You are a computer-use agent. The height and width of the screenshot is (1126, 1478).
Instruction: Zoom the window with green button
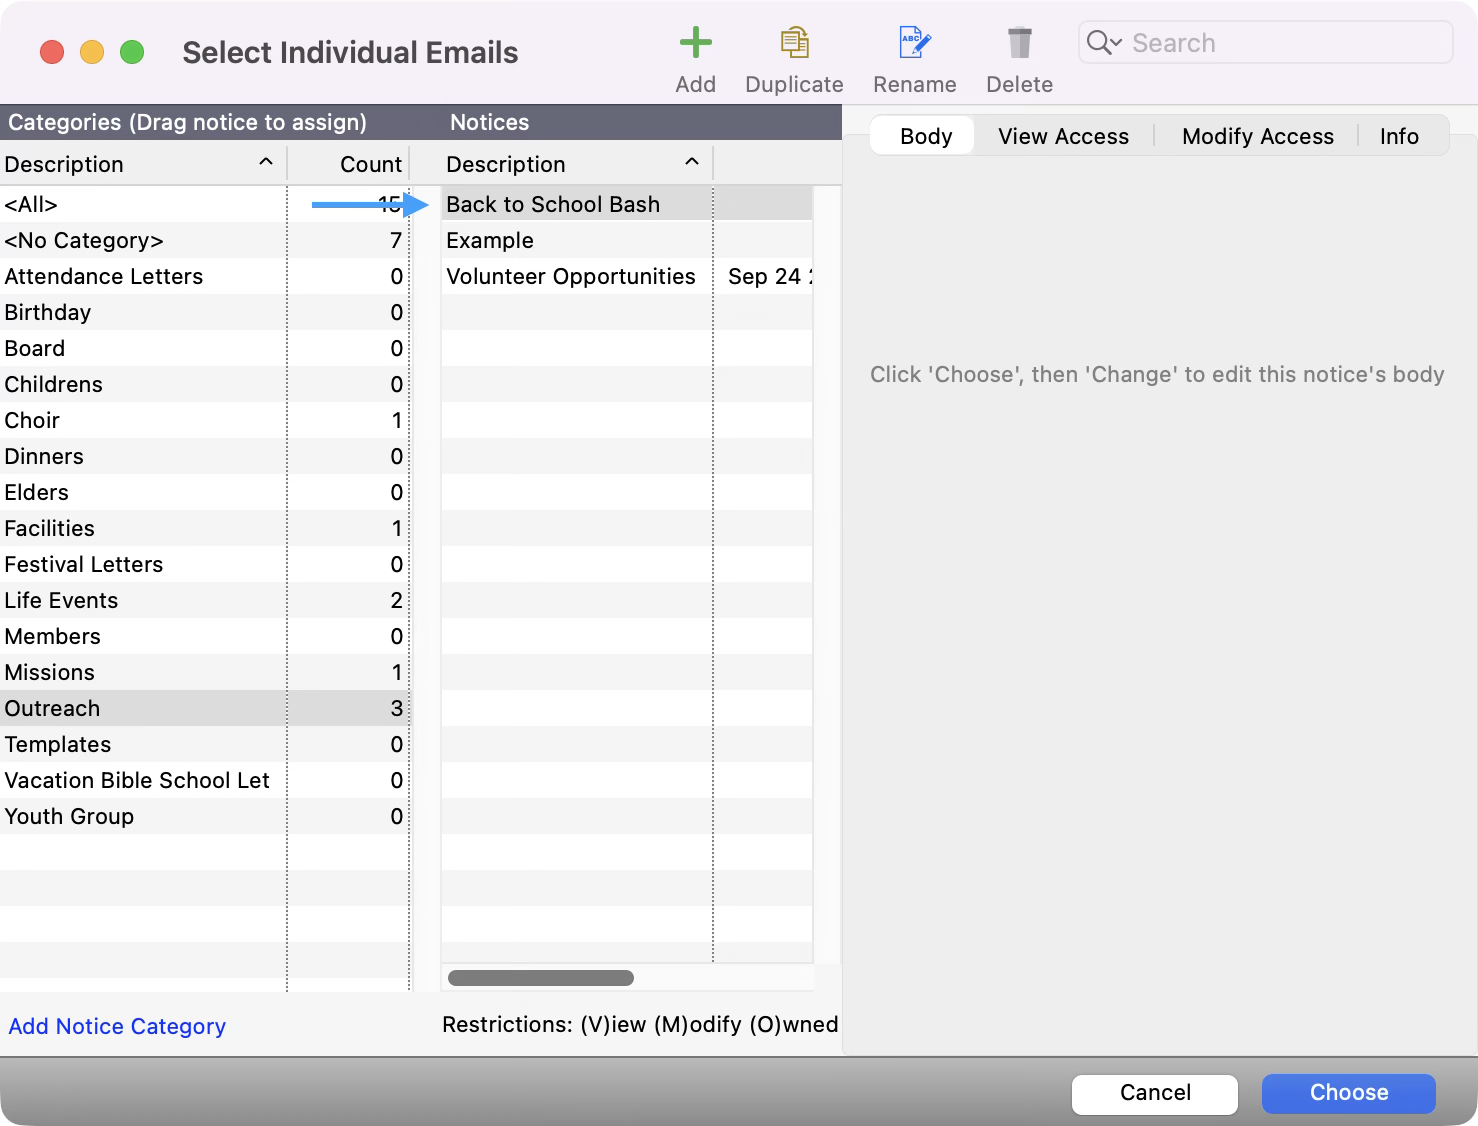point(132,52)
